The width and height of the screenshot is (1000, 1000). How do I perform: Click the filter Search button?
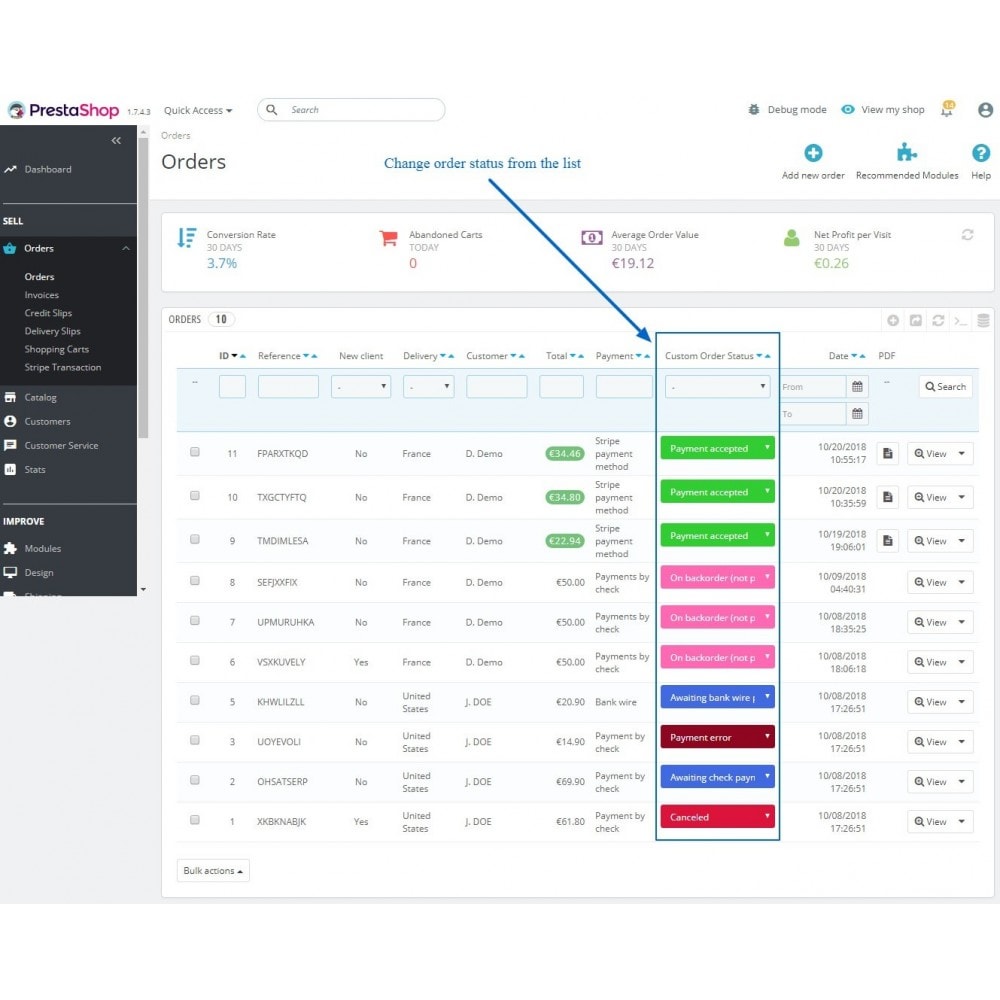coord(945,386)
